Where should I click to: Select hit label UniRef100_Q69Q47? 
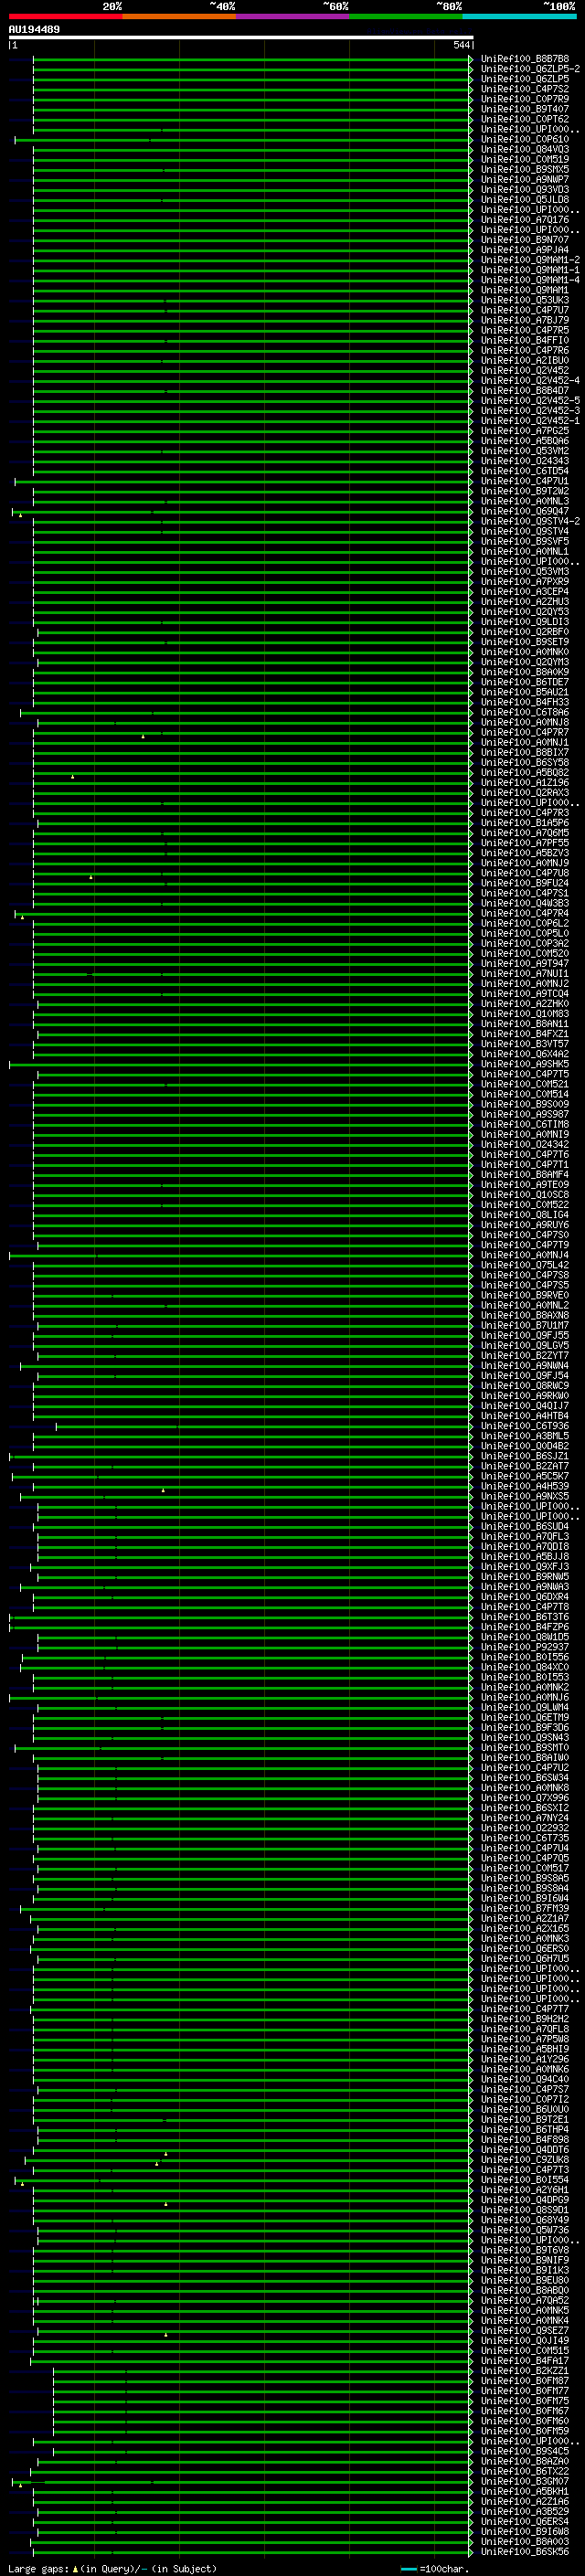click(525, 511)
